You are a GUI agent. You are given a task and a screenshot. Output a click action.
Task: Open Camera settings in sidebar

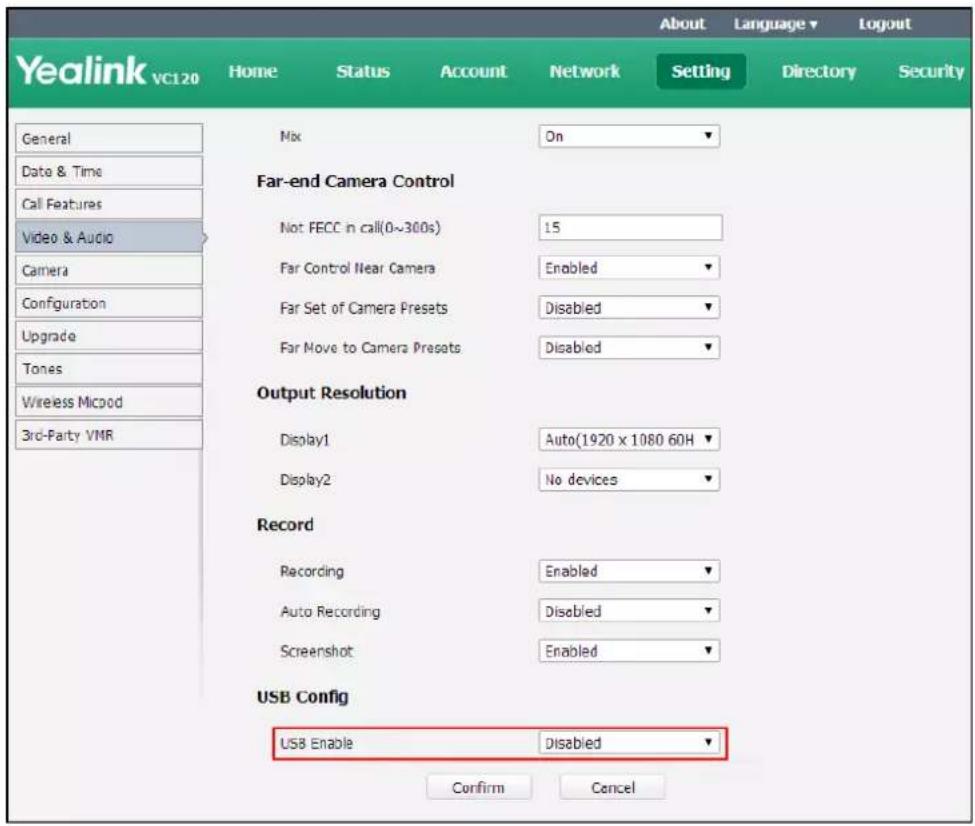click(109, 270)
